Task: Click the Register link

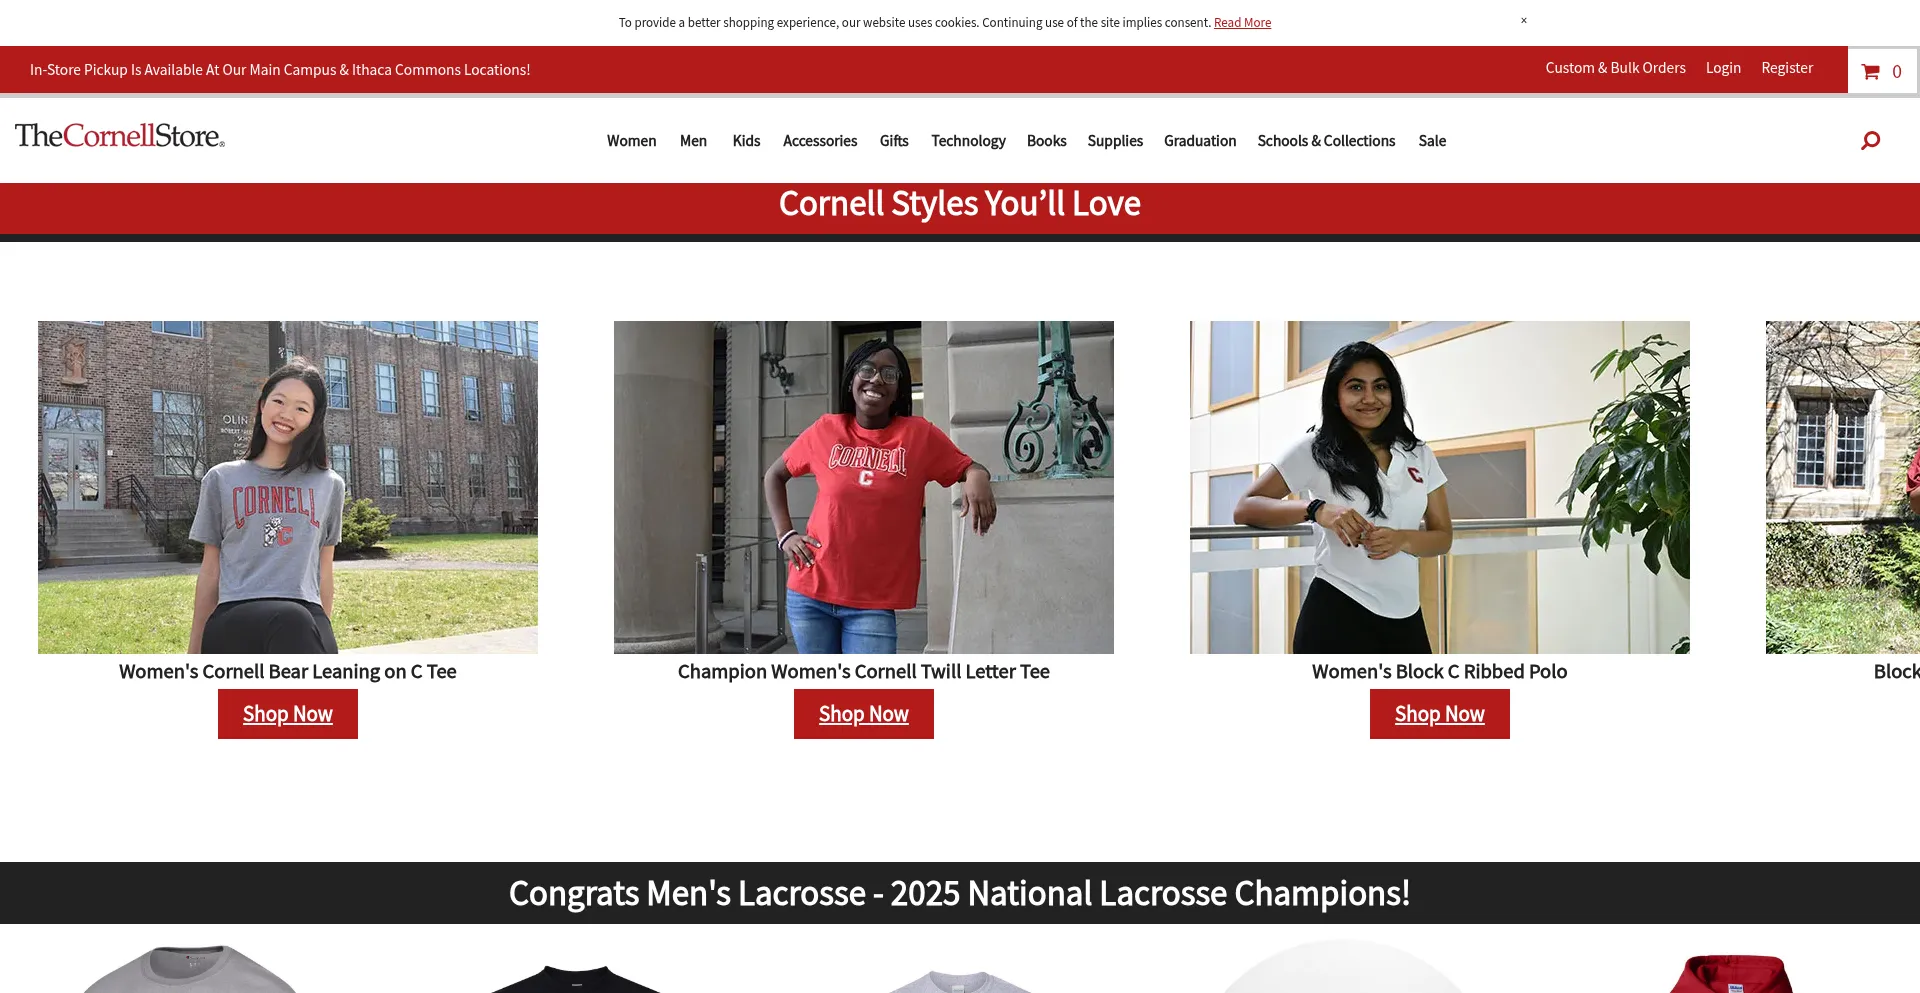Action: (x=1786, y=68)
